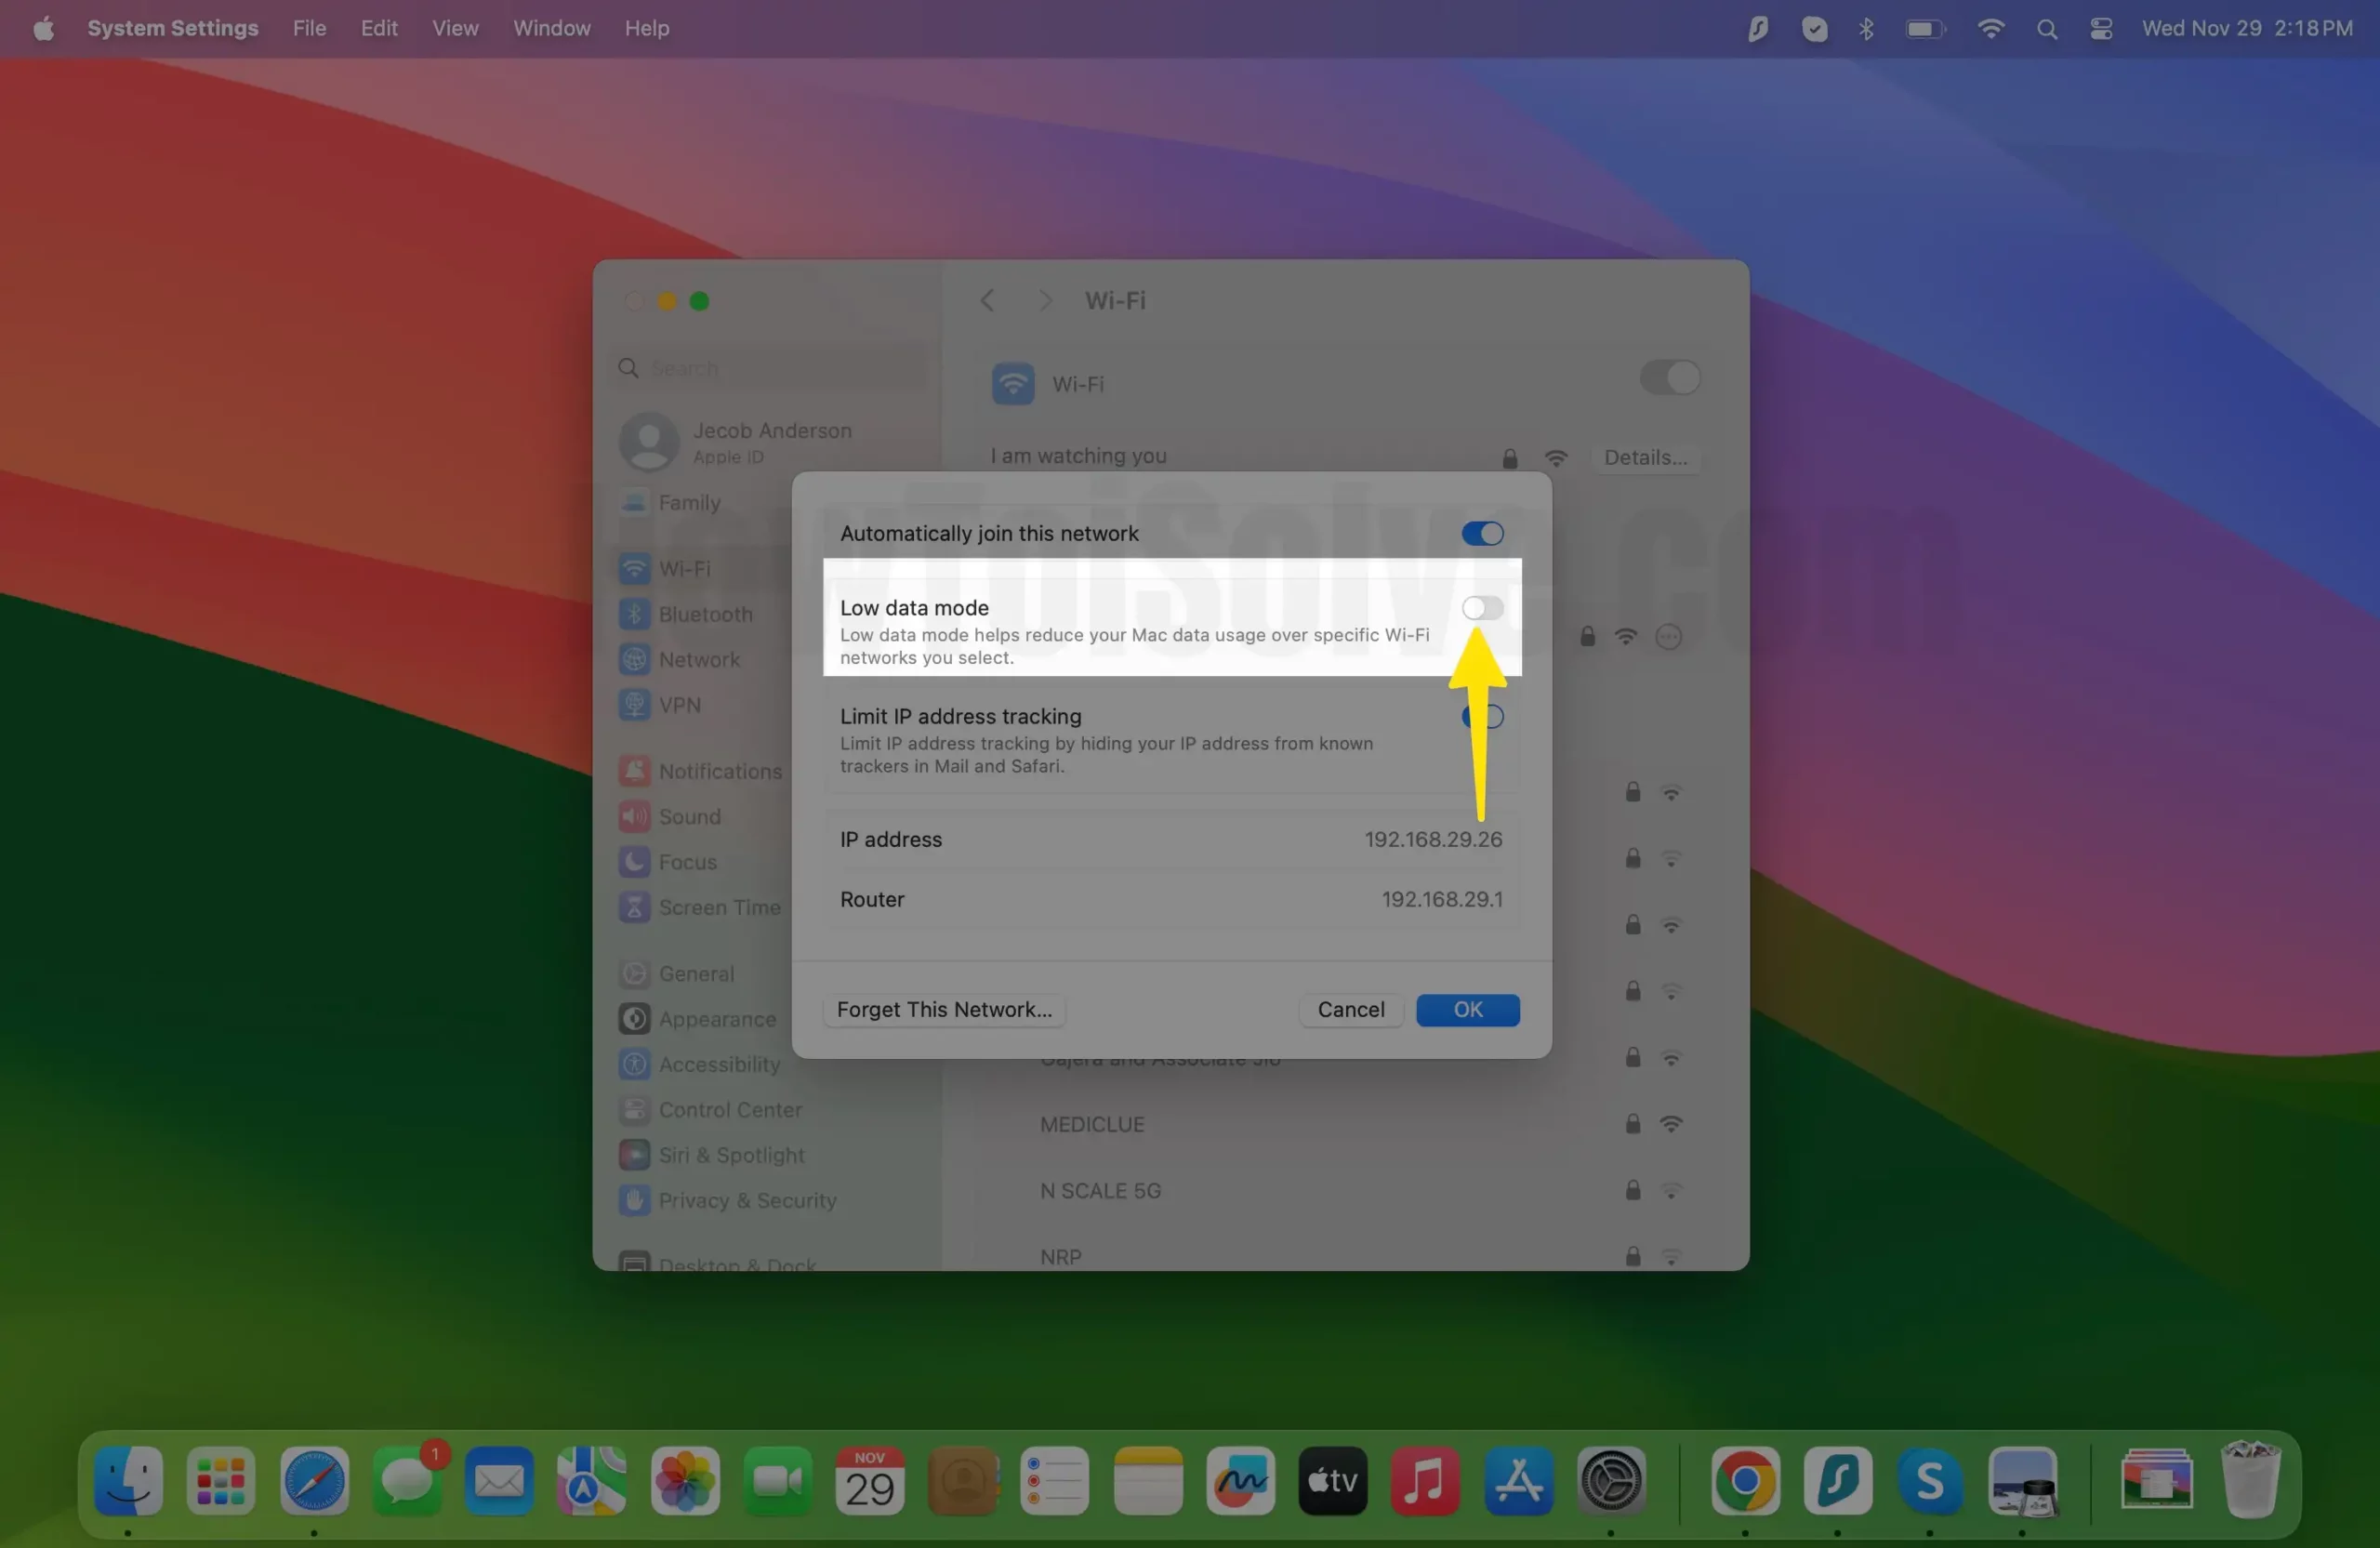Open Photos app from the Dock
Image resolution: width=2380 pixels, height=1548 pixels.
[x=685, y=1479]
